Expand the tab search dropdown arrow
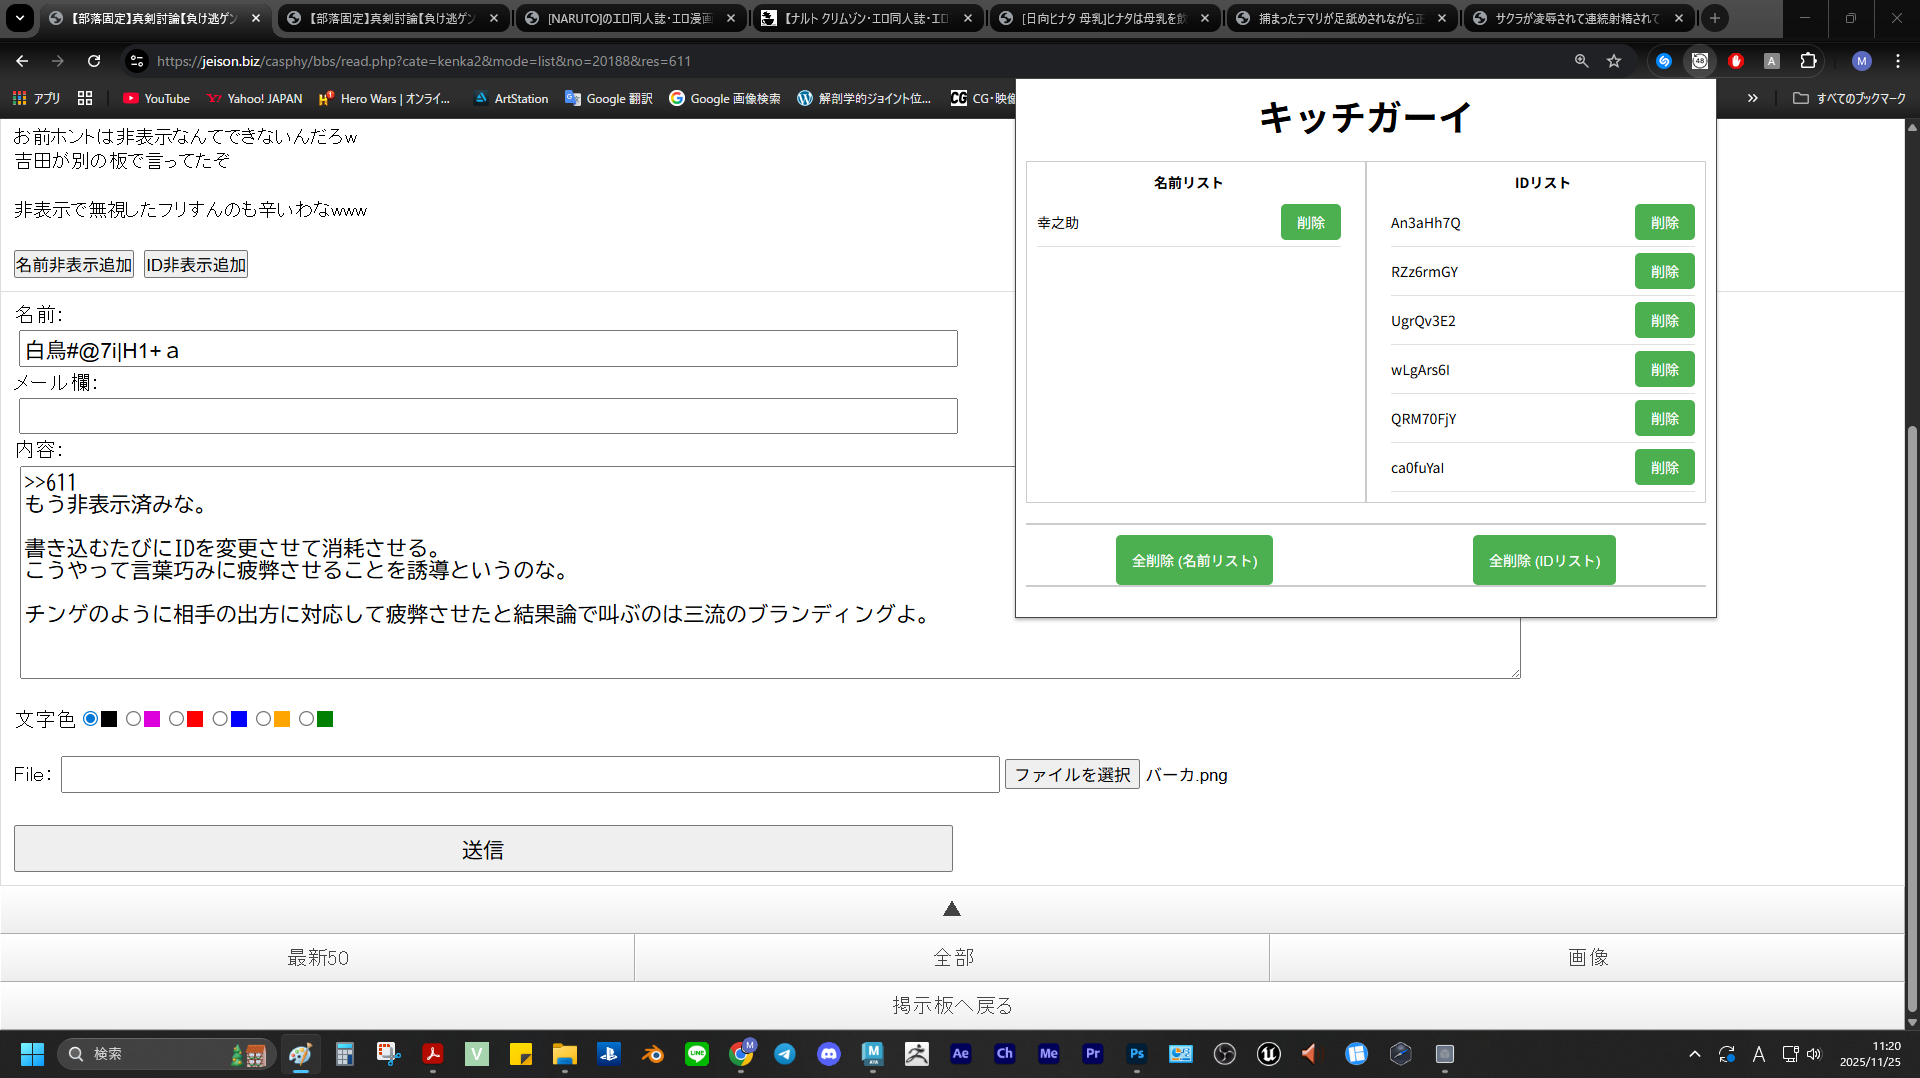The height and width of the screenshot is (1078, 1920). pos(20,18)
